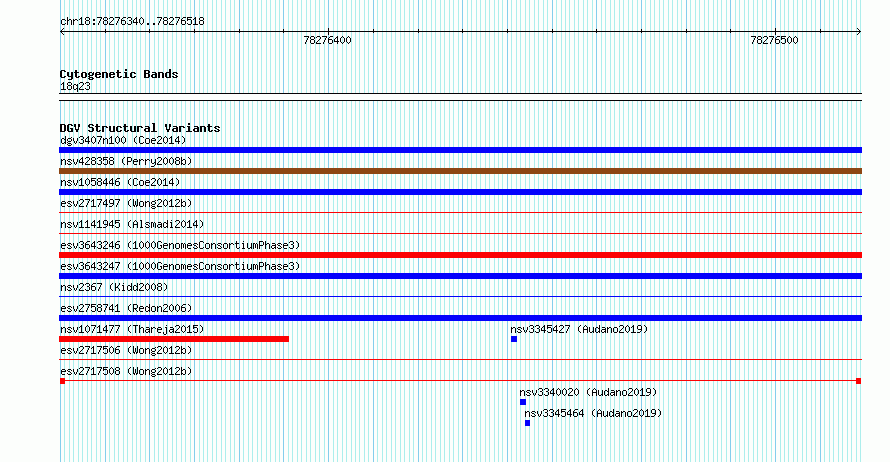The image size is (890, 462).
Task: Click the thin red line under esv2717497
Action: tap(460, 213)
